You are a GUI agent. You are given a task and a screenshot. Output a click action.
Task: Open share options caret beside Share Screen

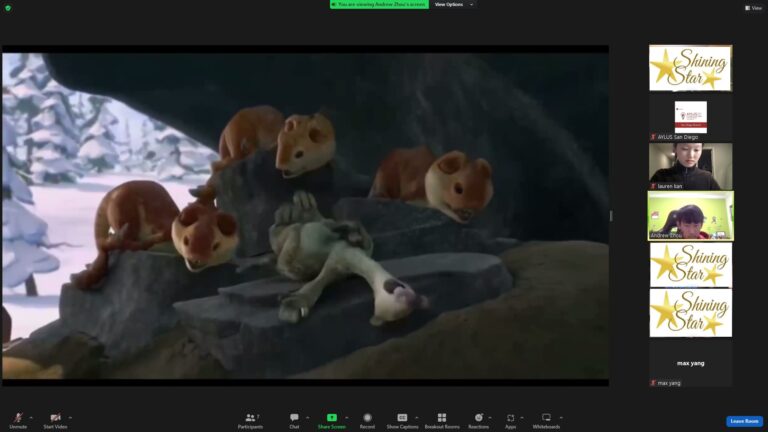[x=347, y=418]
